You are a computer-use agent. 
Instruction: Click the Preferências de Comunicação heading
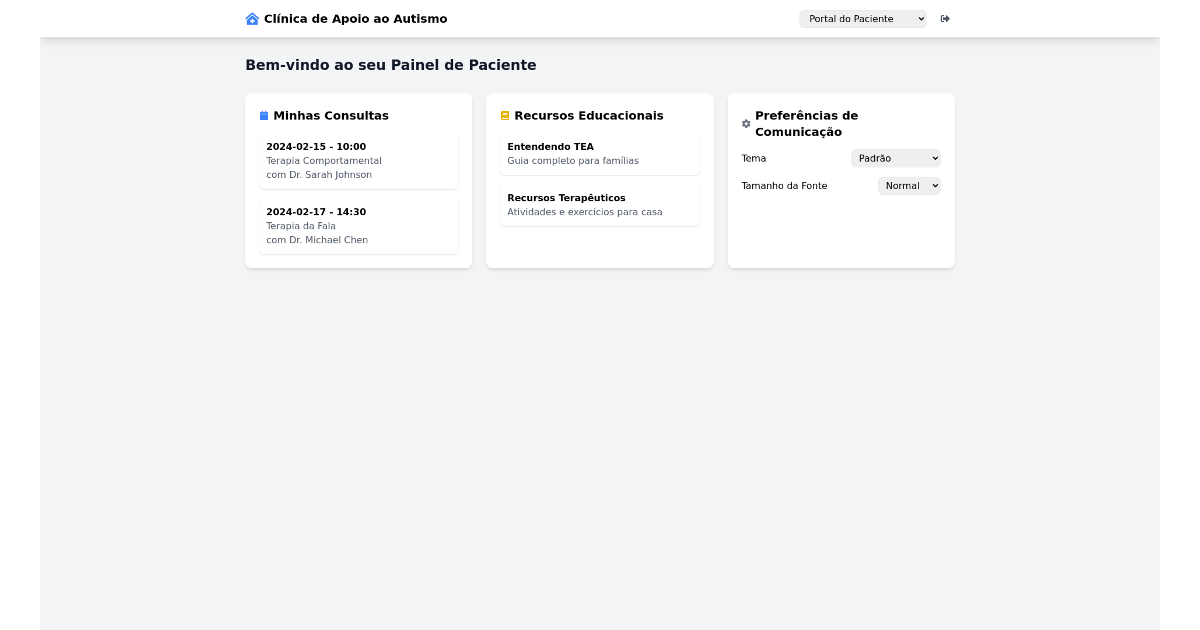(x=806, y=123)
